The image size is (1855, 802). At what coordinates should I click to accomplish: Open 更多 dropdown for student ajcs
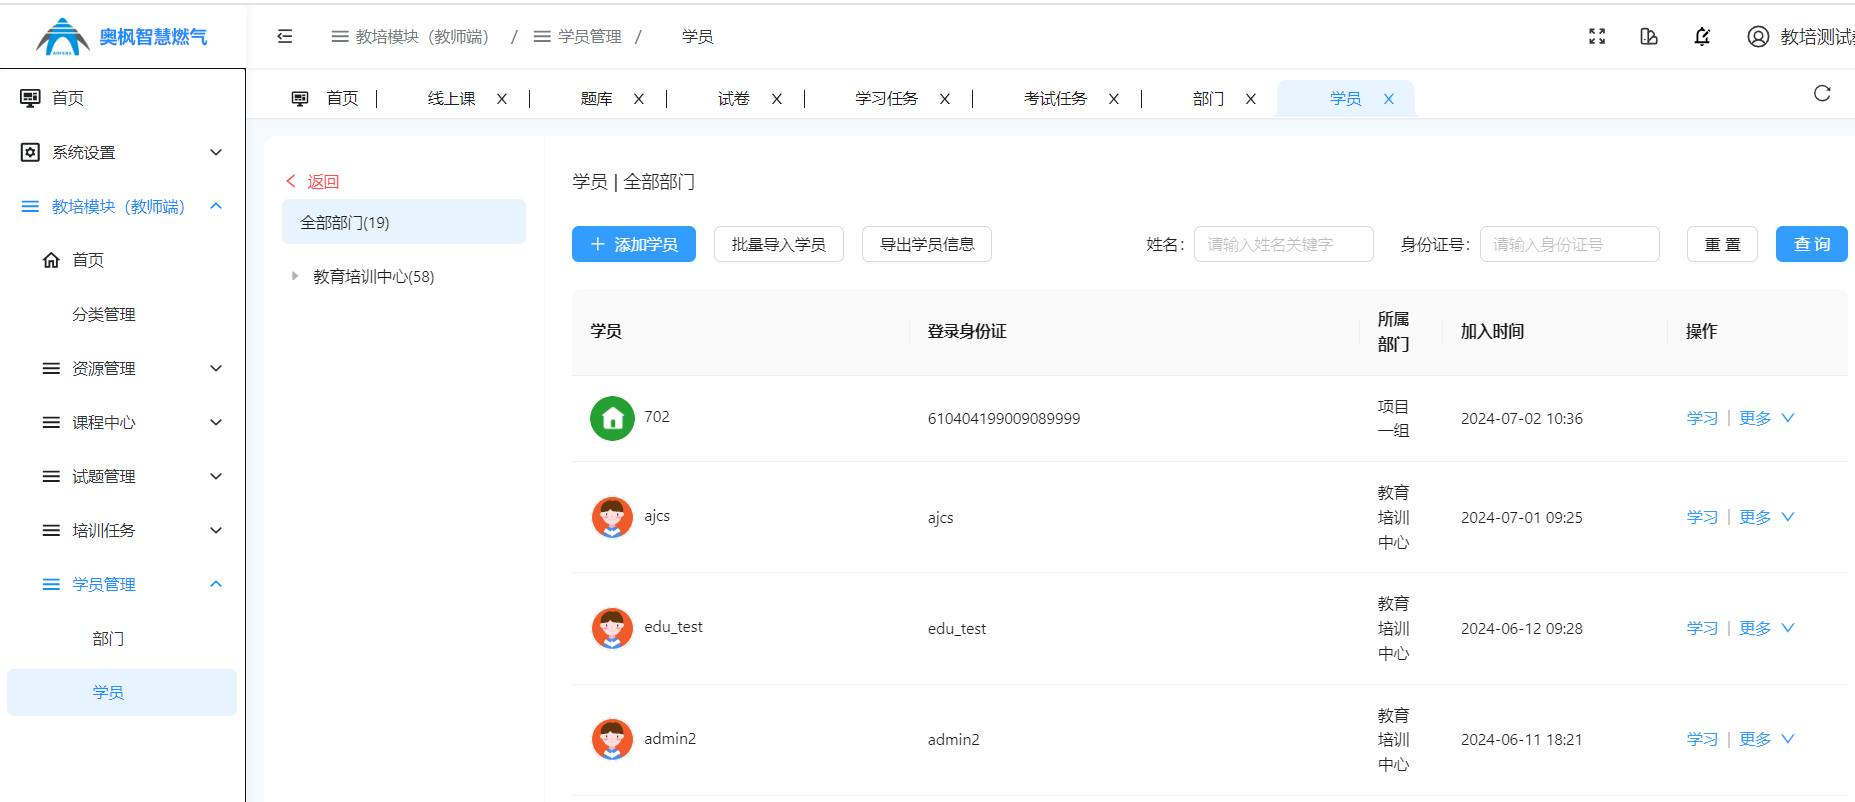click(1767, 517)
